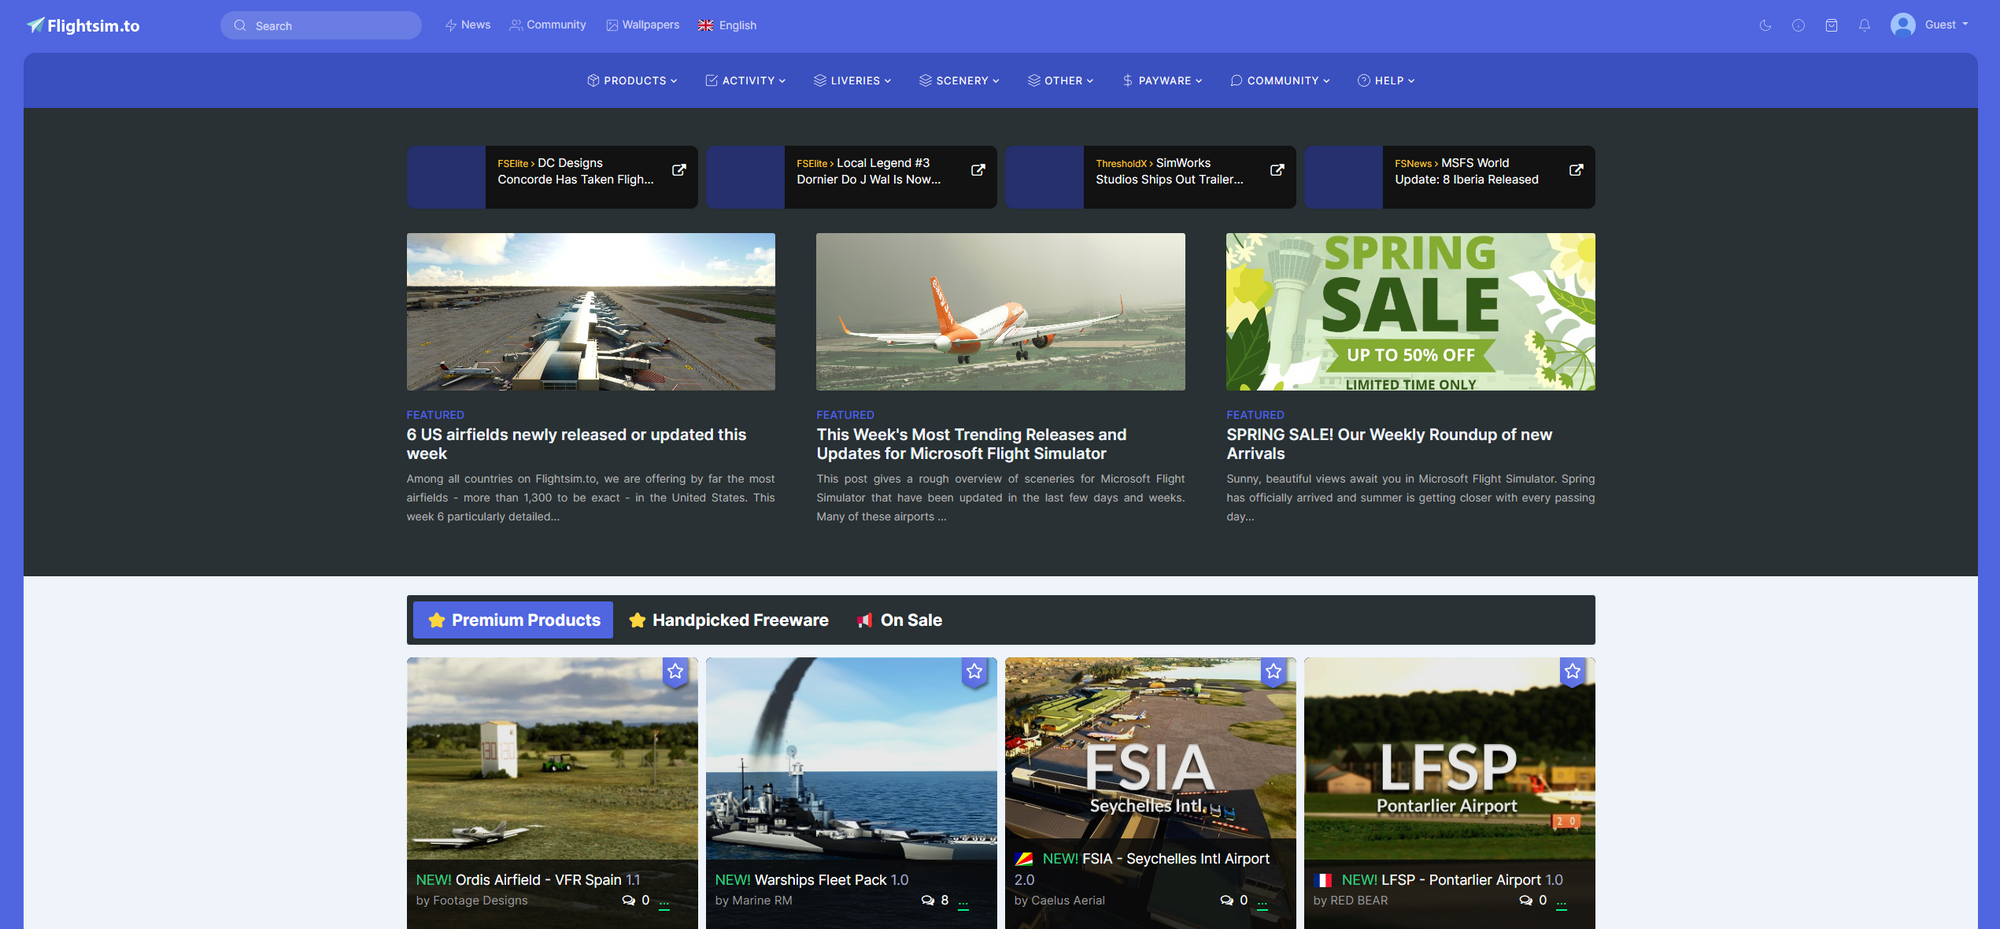This screenshot has height=929, width=2000.
Task: Open the airport terminal featured image
Action: pyautogui.click(x=591, y=312)
